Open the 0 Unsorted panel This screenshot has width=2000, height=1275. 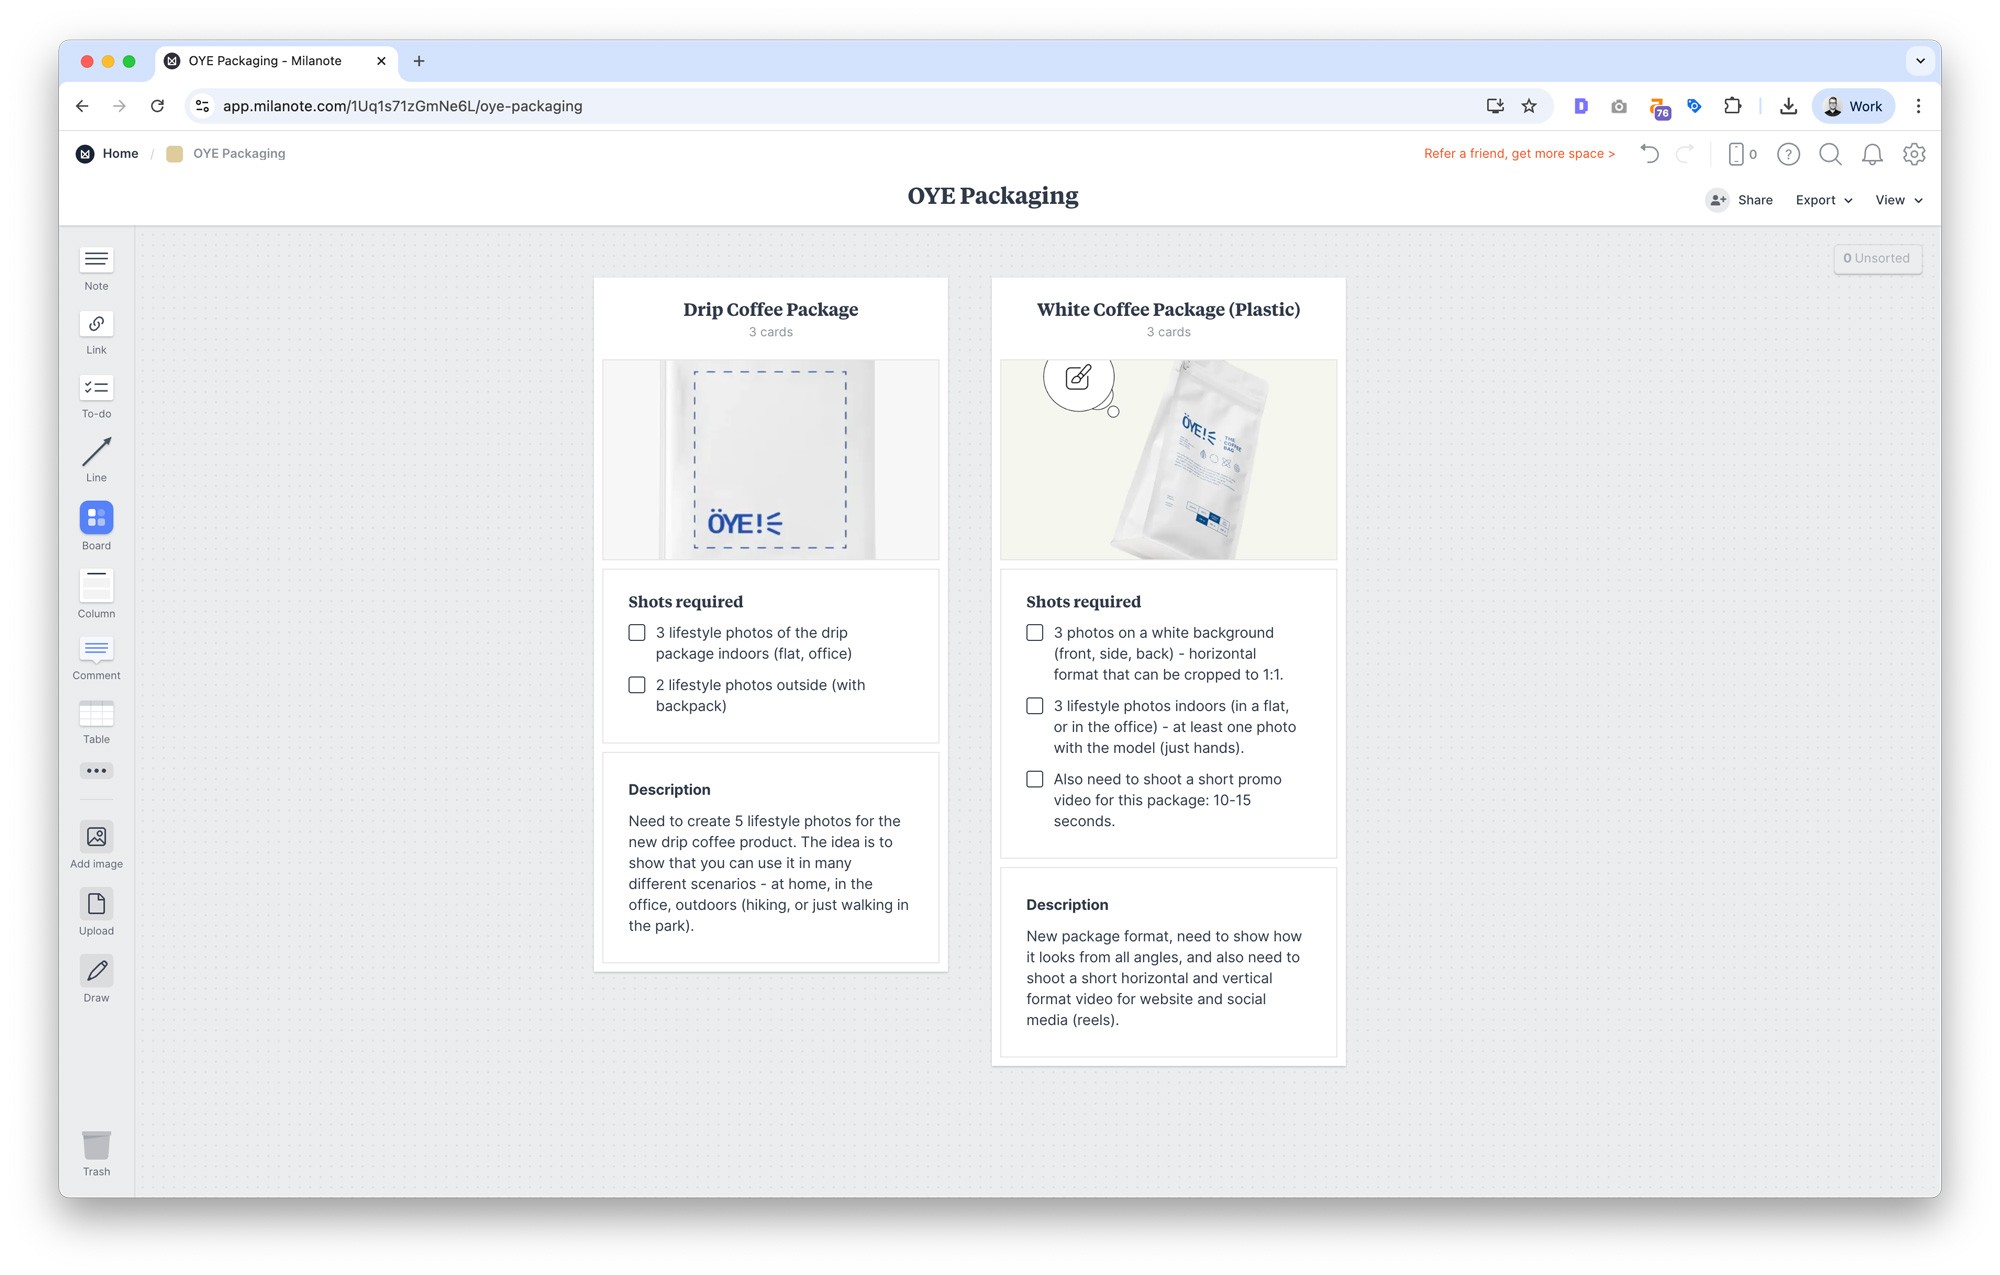click(x=1877, y=258)
